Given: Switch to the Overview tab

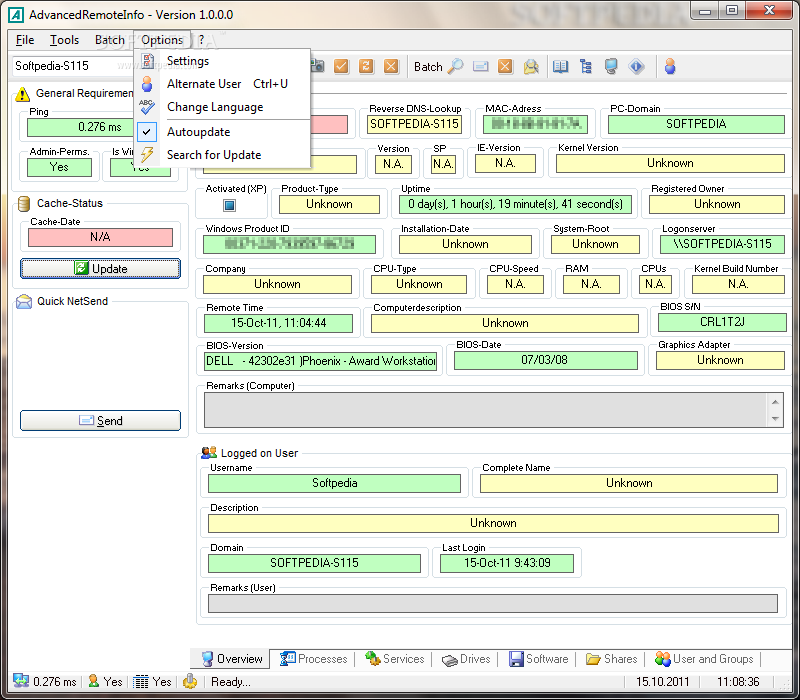Looking at the screenshot, I should point(232,659).
